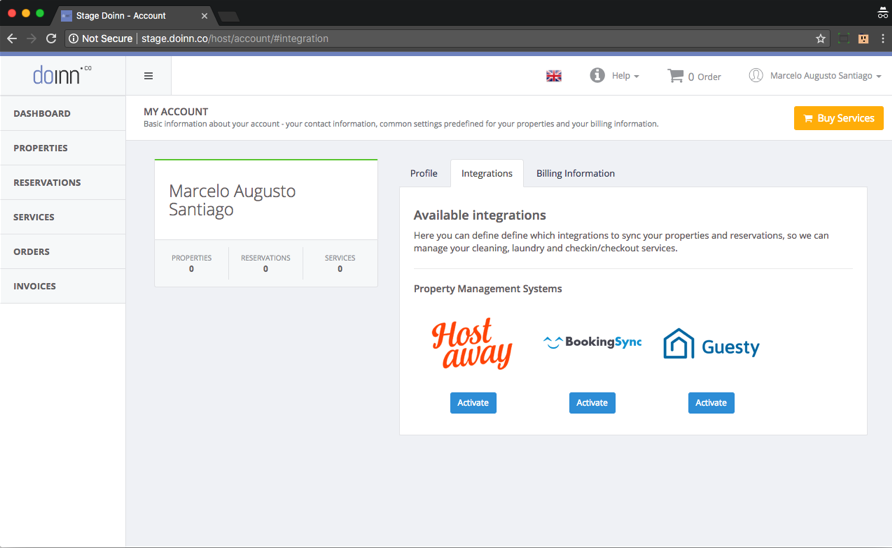The height and width of the screenshot is (548, 892).
Task: Click the Hostaway logo
Action: point(472,344)
